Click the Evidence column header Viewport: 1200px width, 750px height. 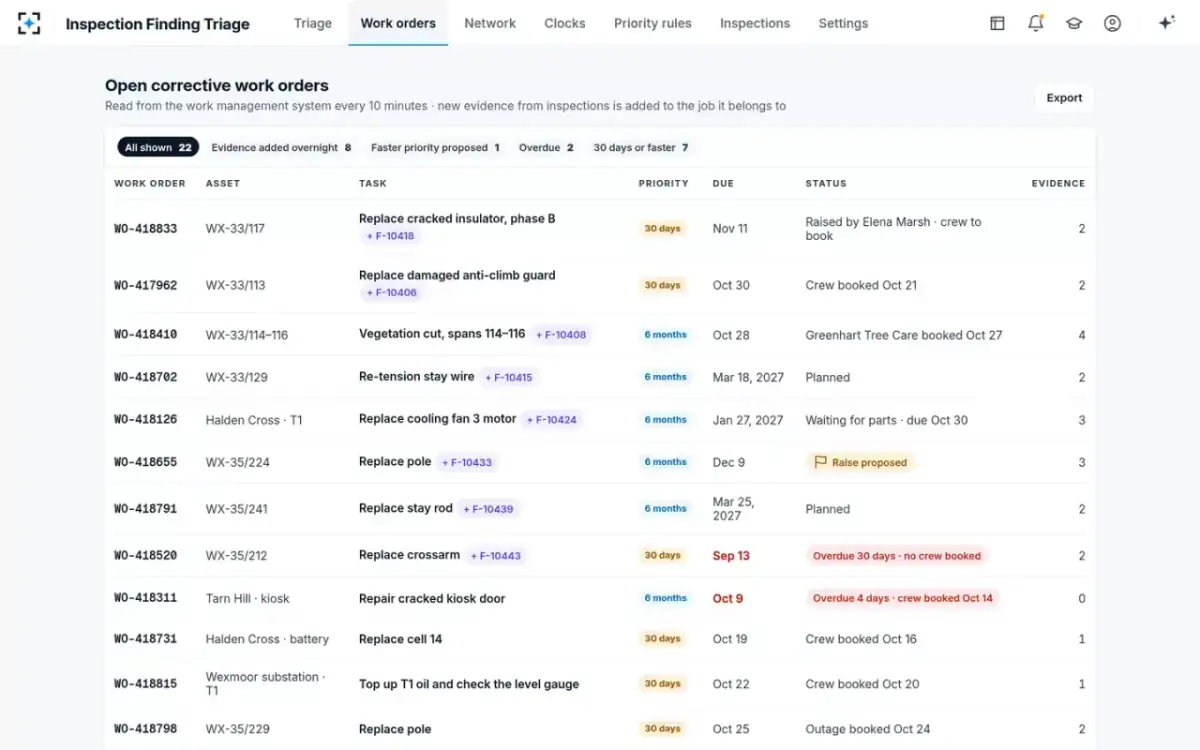(1058, 183)
